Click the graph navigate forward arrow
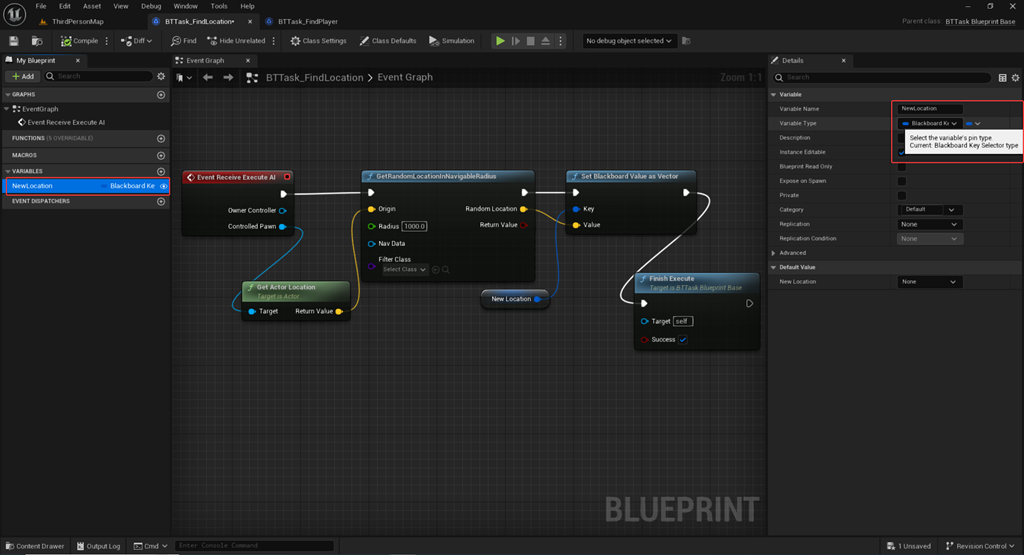Screen dimensions: 1024x555 (228, 78)
